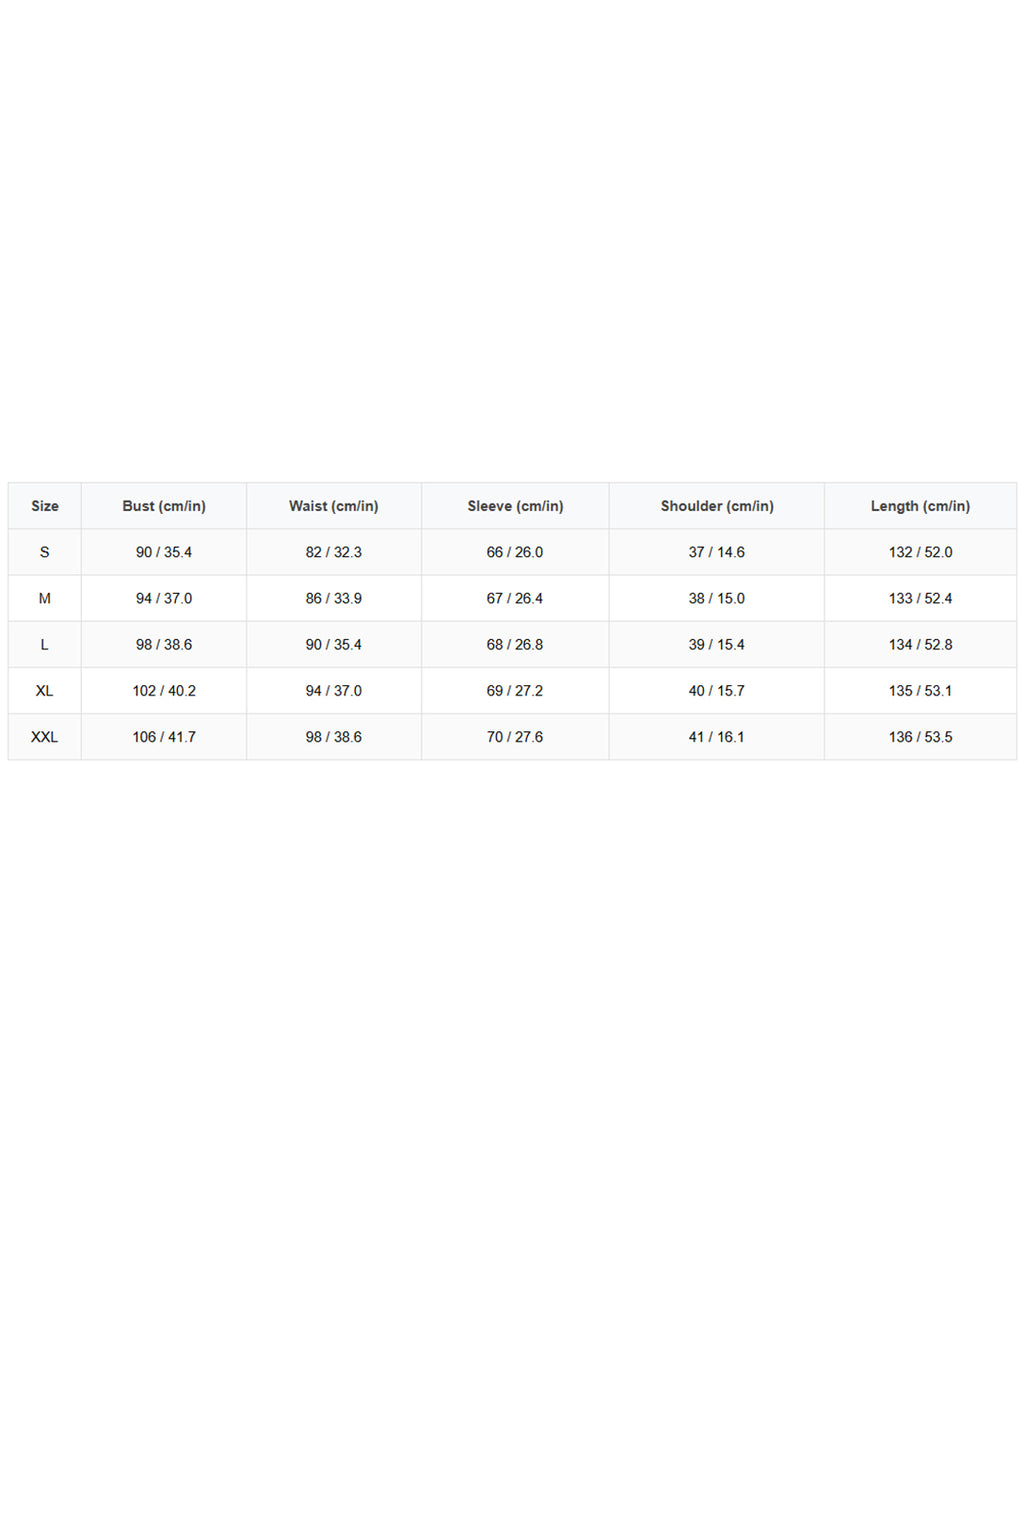Click the XXL size row label
Image resolution: width=1024 pixels, height=1536 pixels.
click(x=45, y=737)
